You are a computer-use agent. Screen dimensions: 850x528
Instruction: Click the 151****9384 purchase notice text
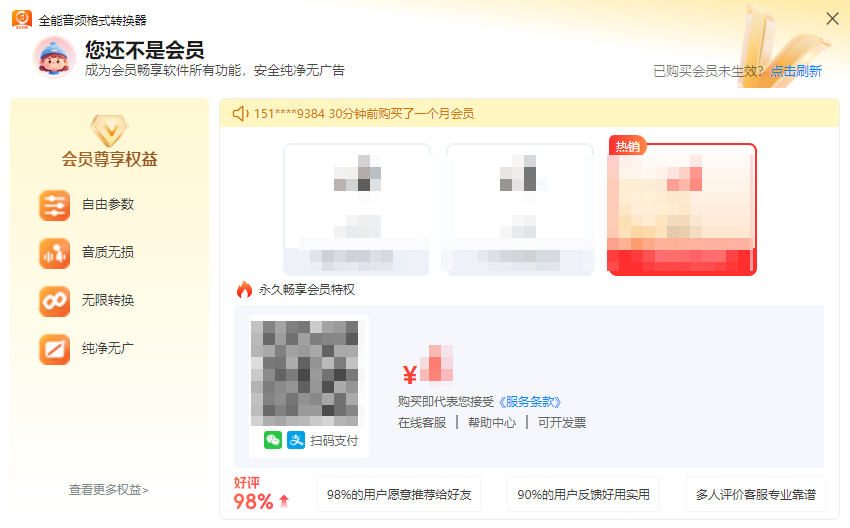click(x=364, y=113)
